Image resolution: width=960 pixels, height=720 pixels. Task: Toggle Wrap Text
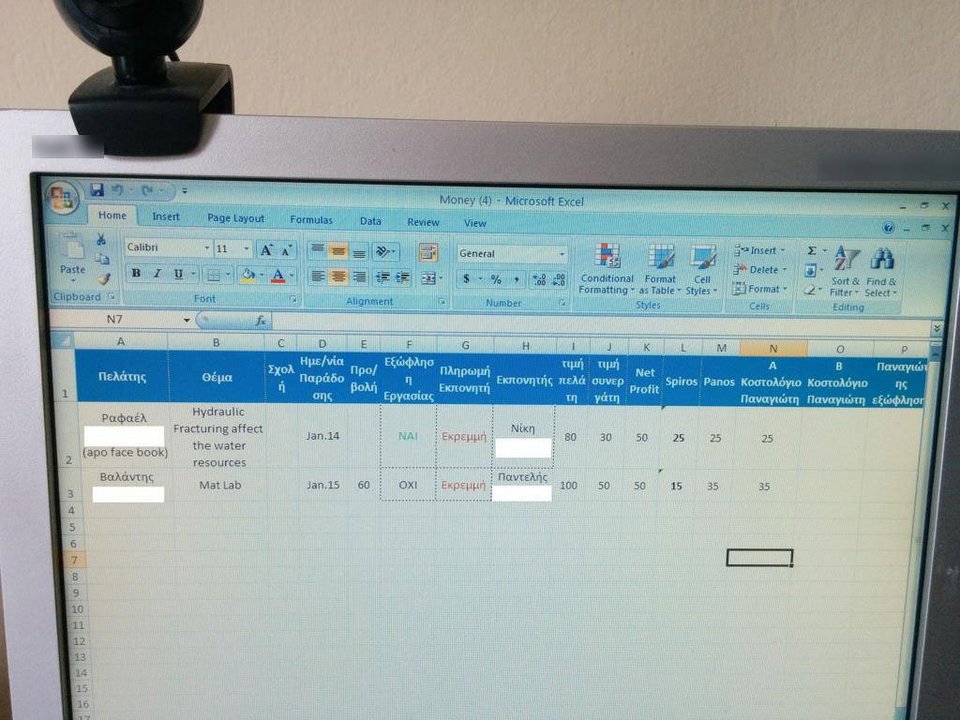pos(428,253)
